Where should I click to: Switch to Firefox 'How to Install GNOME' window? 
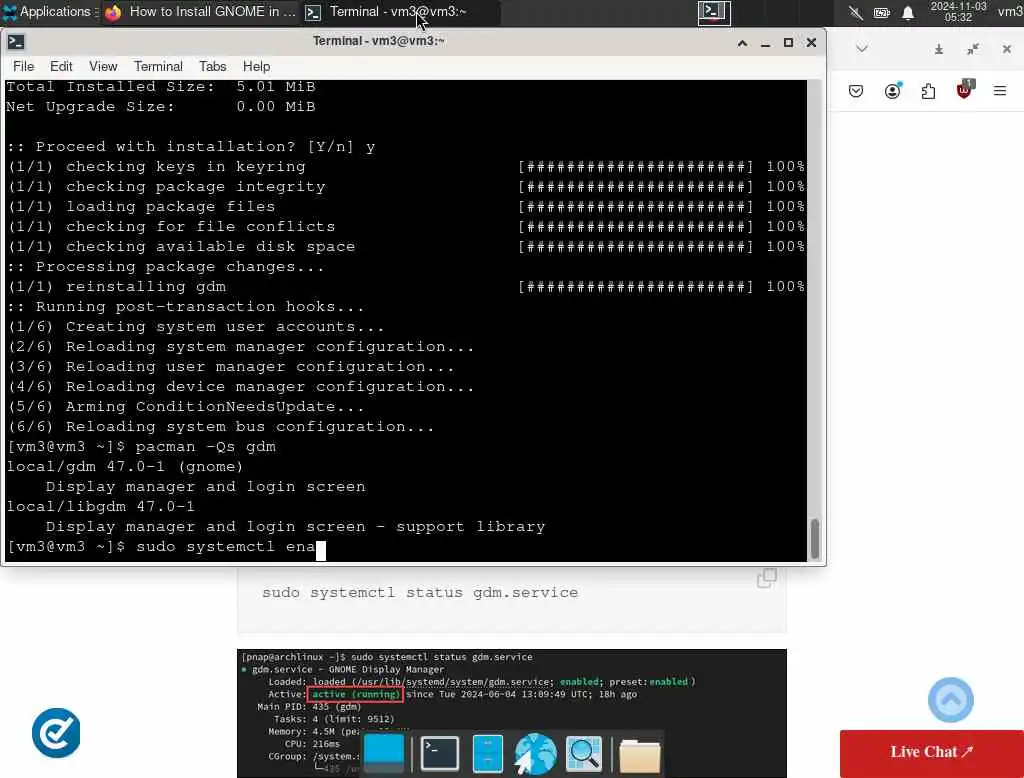pyautogui.click(x=200, y=12)
